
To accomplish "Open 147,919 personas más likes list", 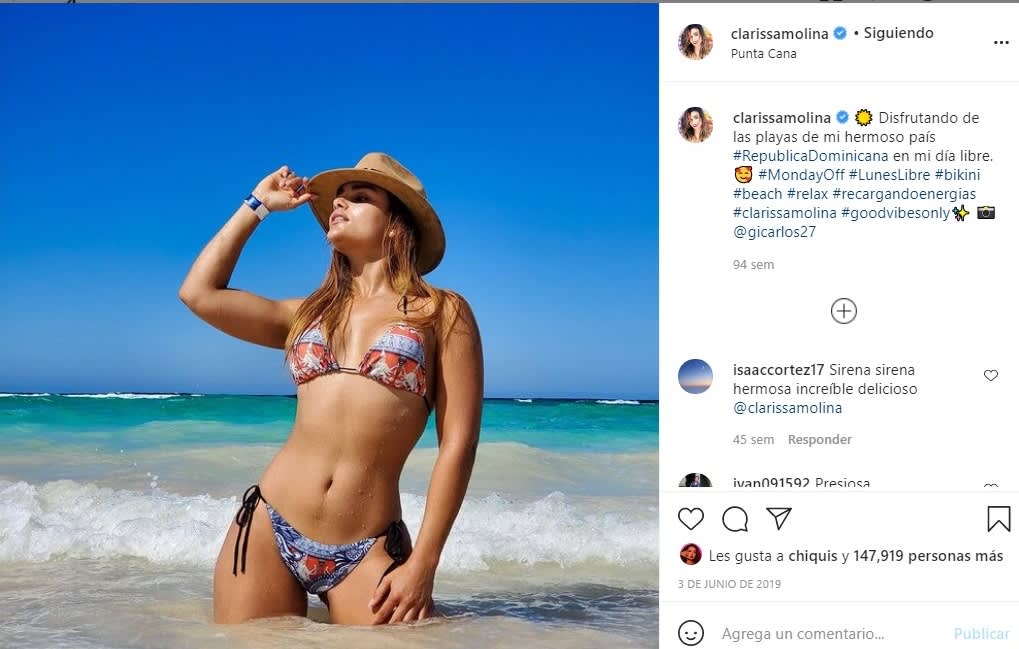I will (927, 556).
